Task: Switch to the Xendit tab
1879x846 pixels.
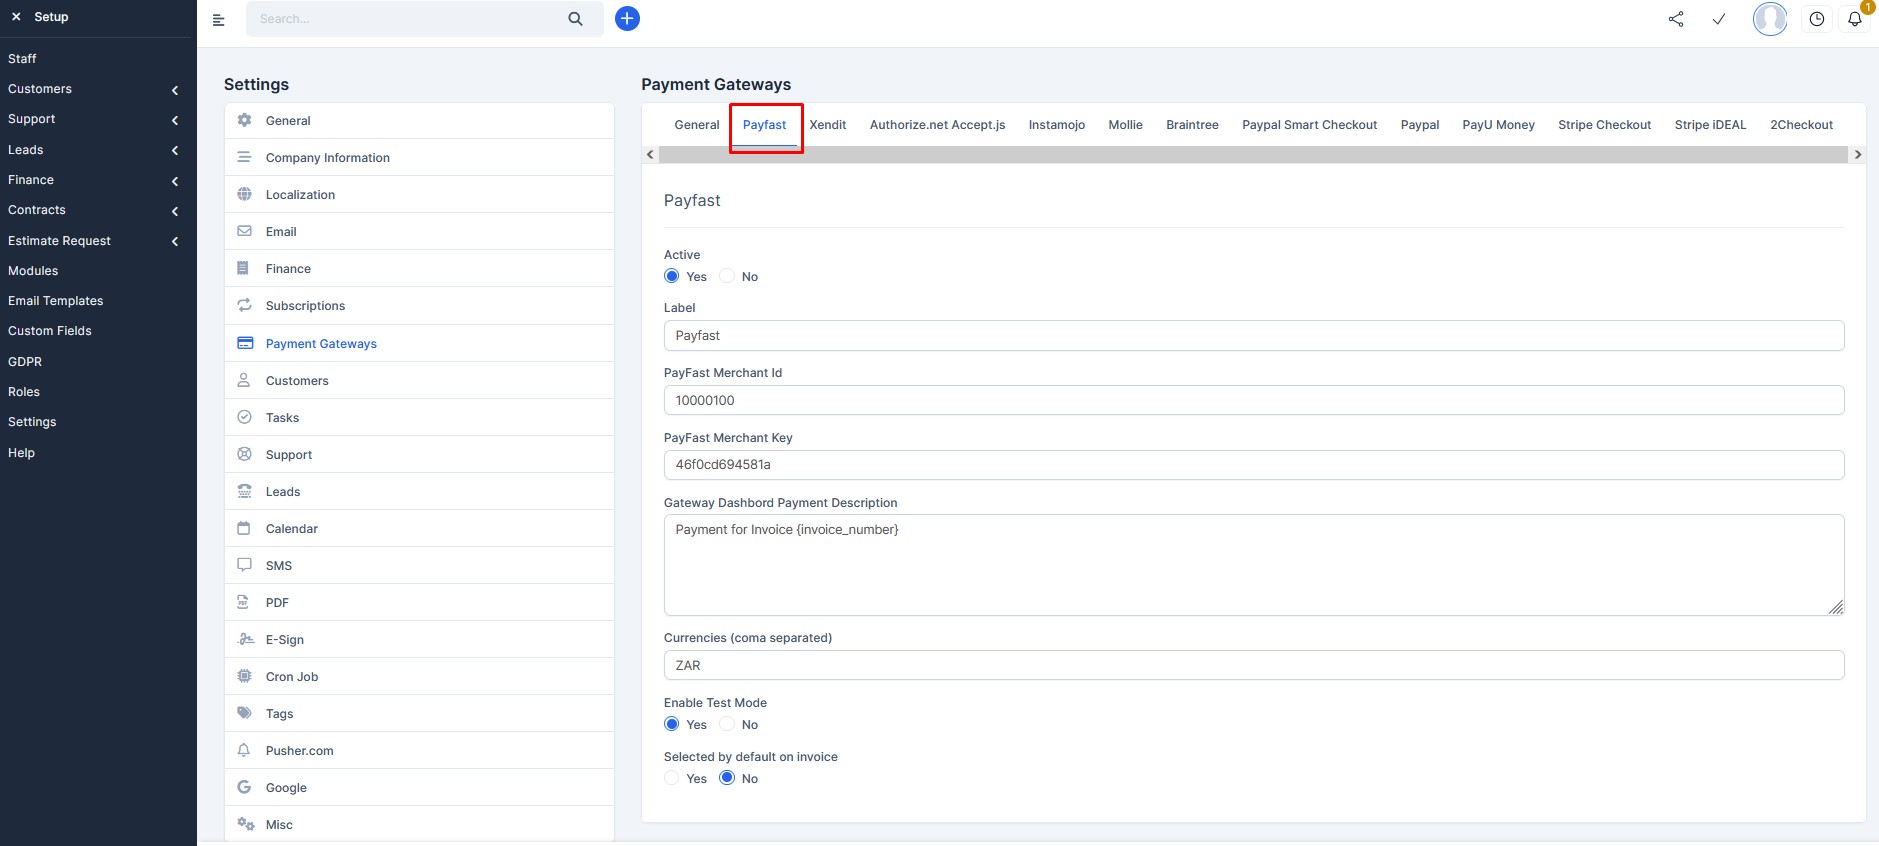Action: click(x=828, y=125)
